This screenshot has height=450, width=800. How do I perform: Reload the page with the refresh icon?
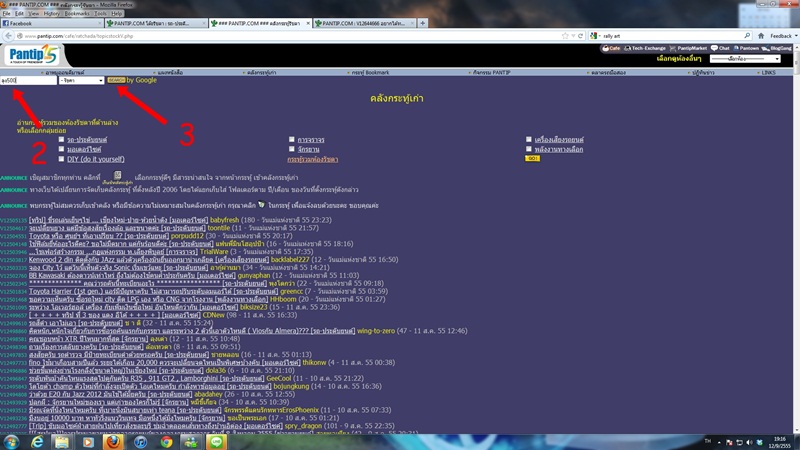click(580, 36)
